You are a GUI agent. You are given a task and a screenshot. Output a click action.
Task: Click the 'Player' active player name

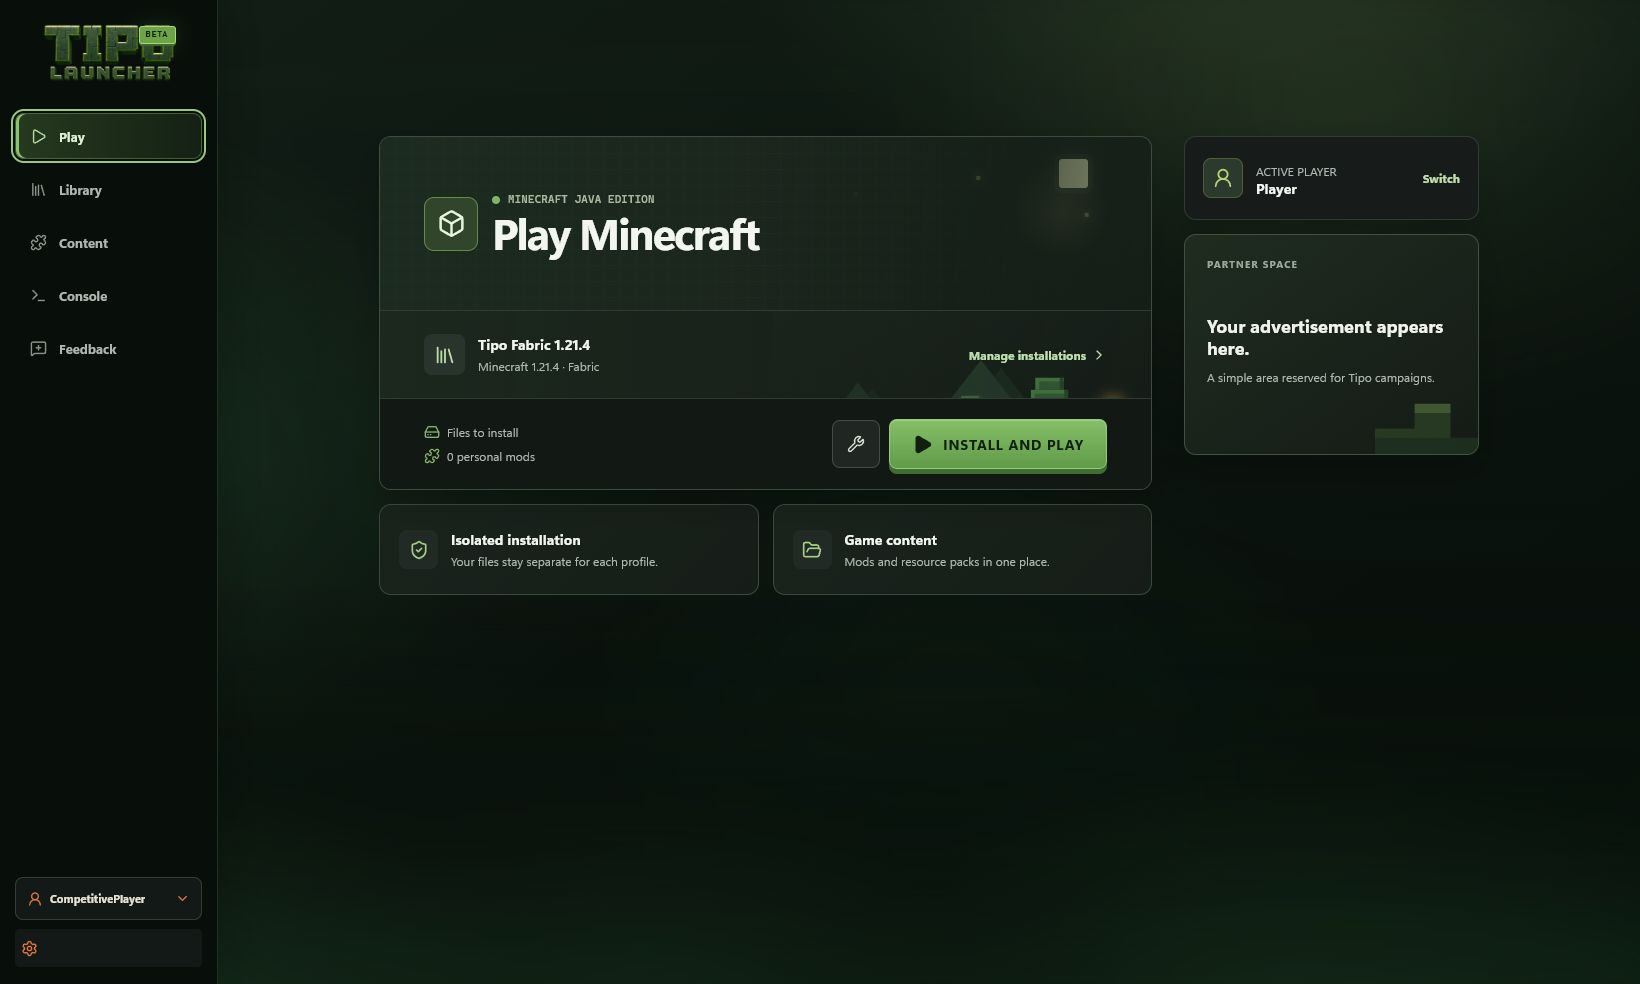[1276, 189]
